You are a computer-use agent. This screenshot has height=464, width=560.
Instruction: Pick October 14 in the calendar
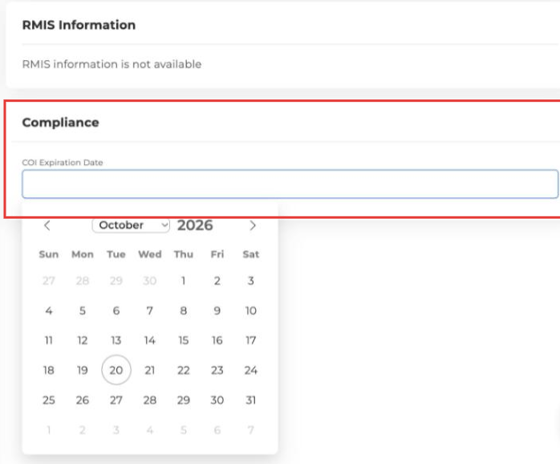click(150, 340)
